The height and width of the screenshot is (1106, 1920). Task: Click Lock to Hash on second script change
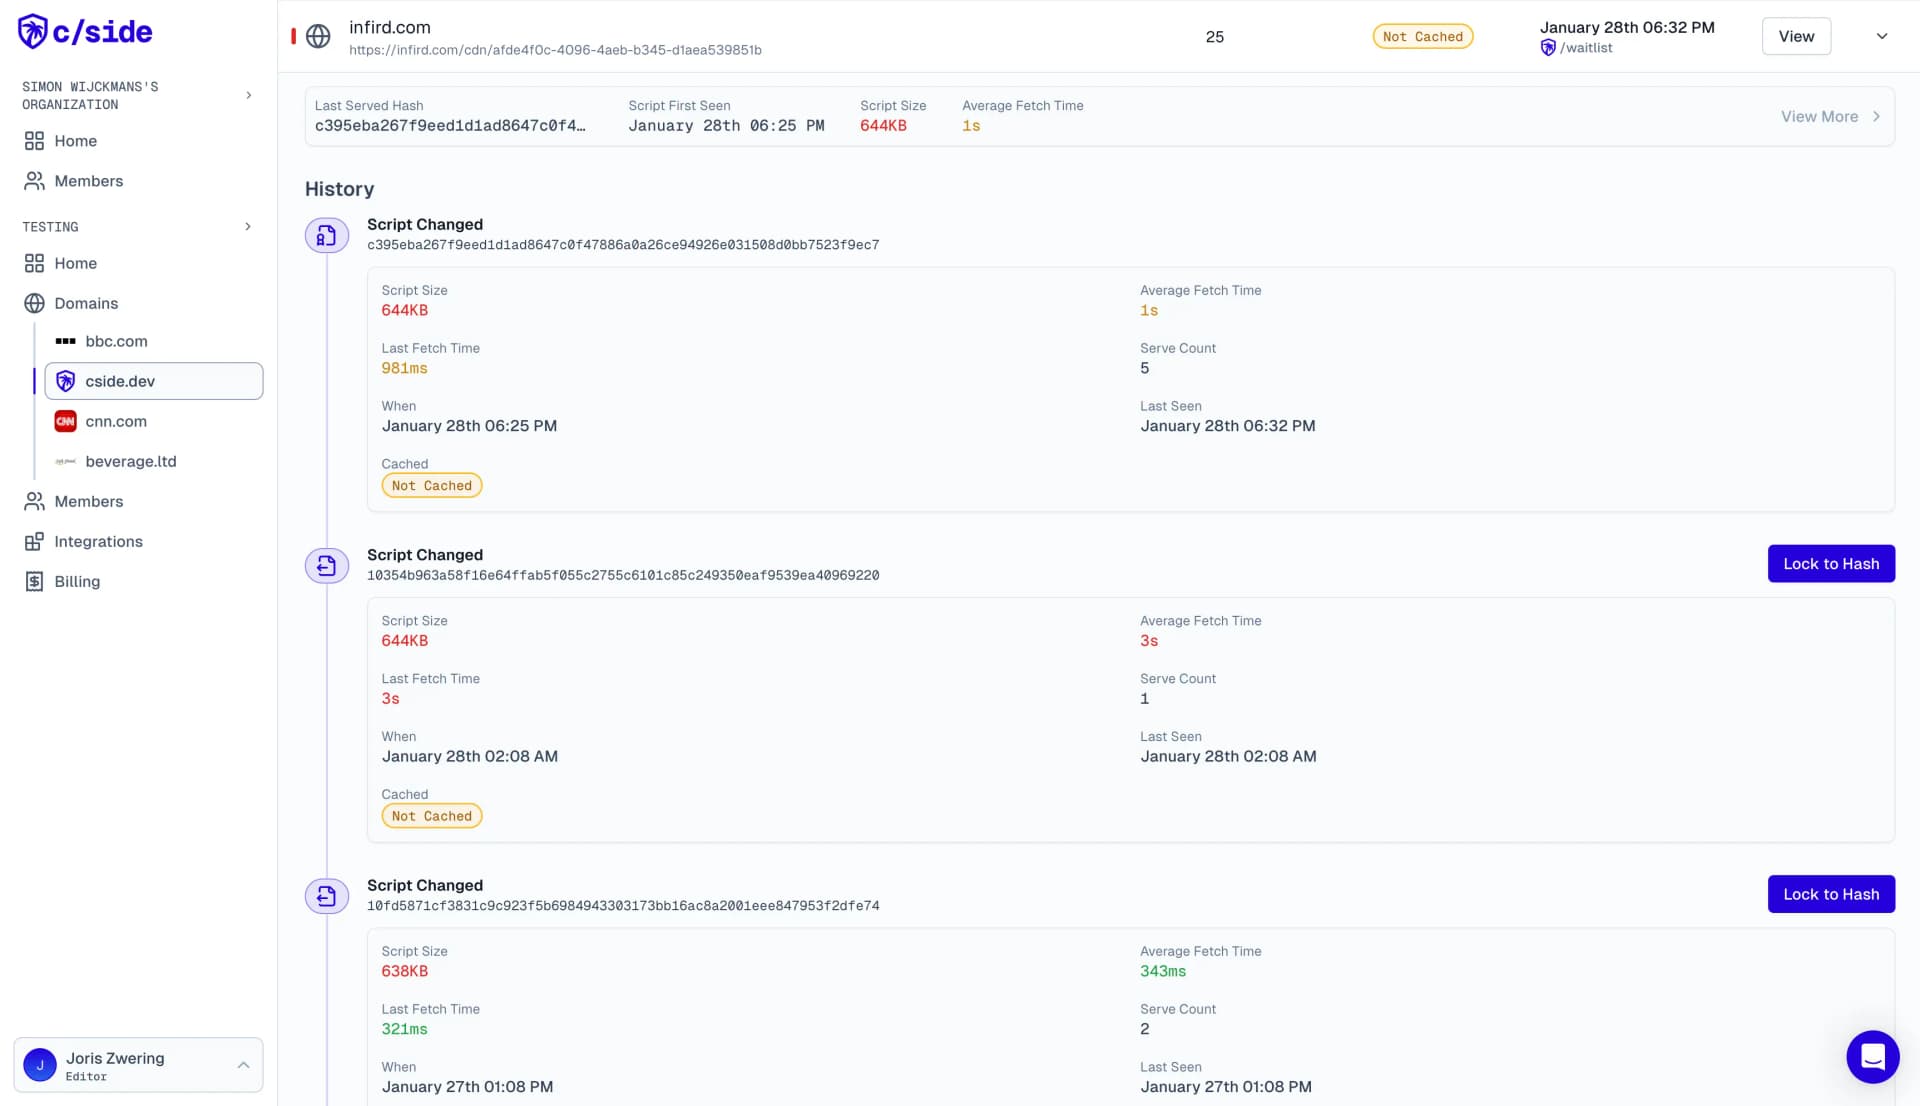tap(1830, 563)
